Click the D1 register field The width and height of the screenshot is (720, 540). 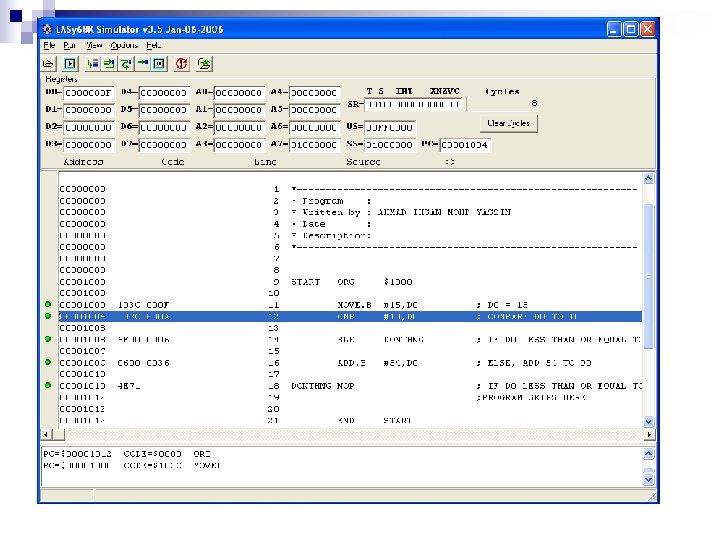tap(88, 110)
